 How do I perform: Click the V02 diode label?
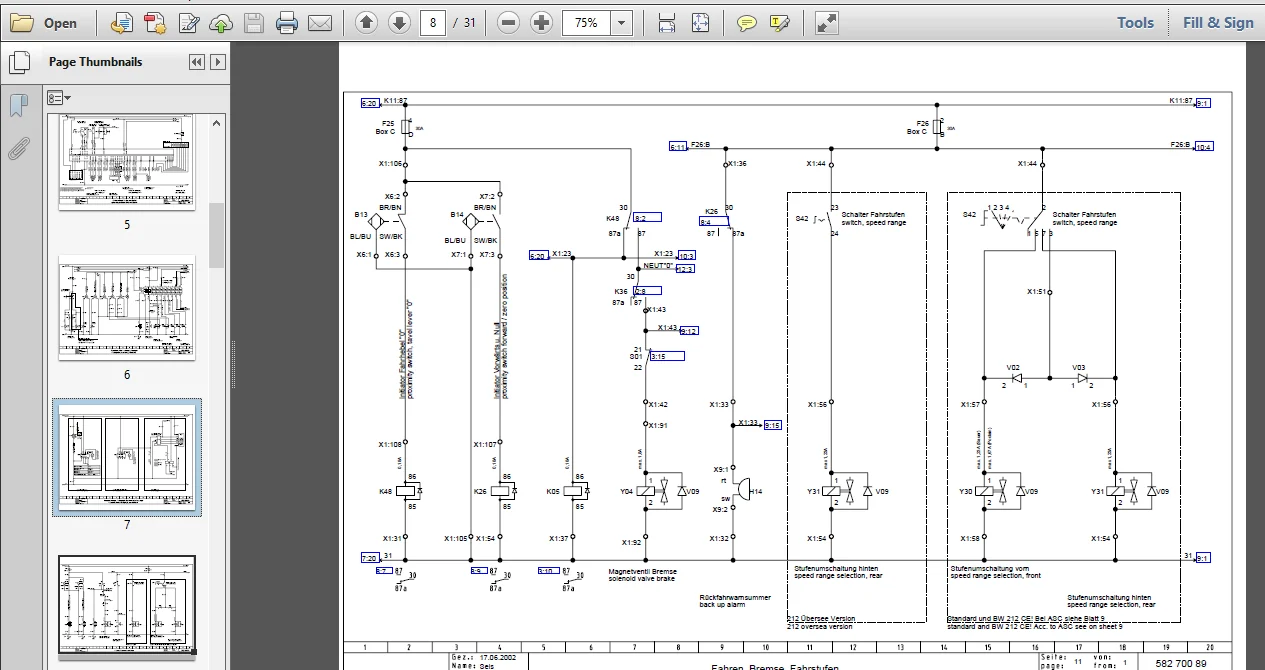click(x=1013, y=367)
